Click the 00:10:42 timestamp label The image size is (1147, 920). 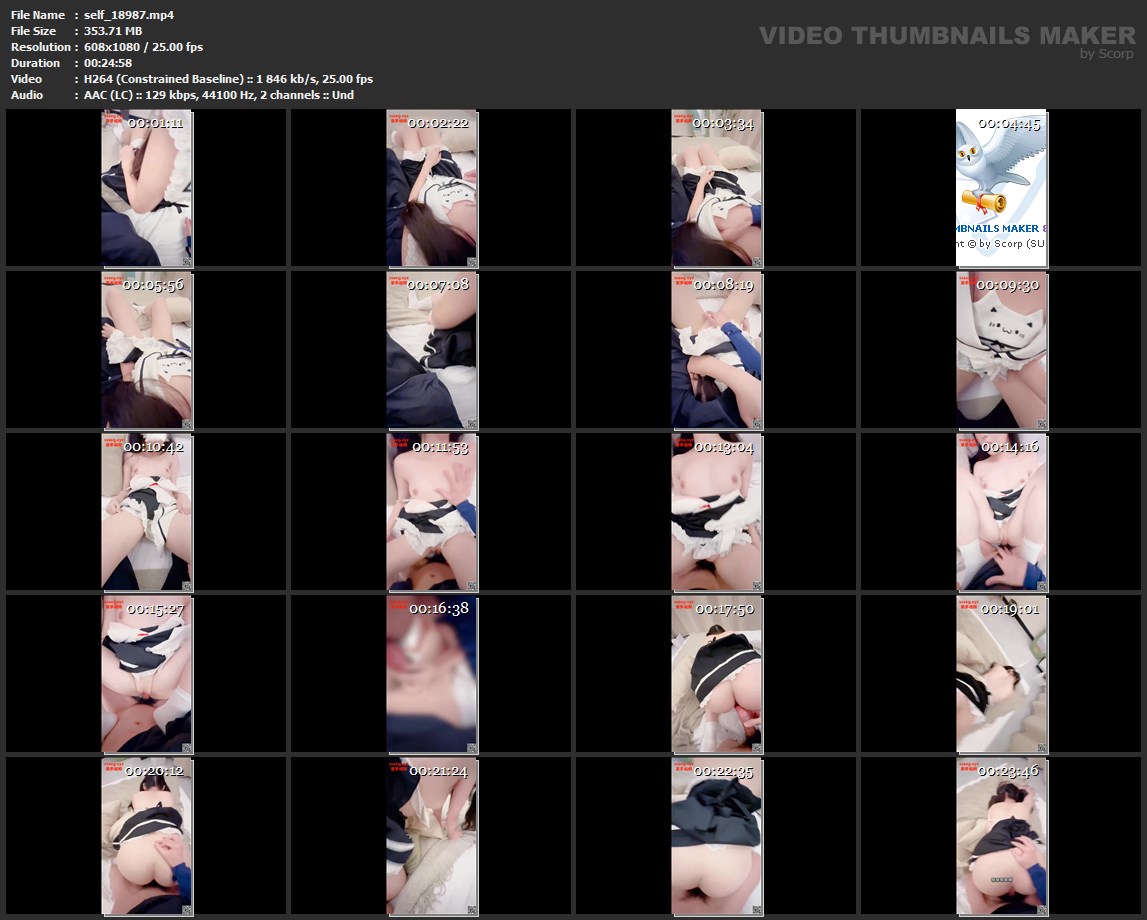153,447
